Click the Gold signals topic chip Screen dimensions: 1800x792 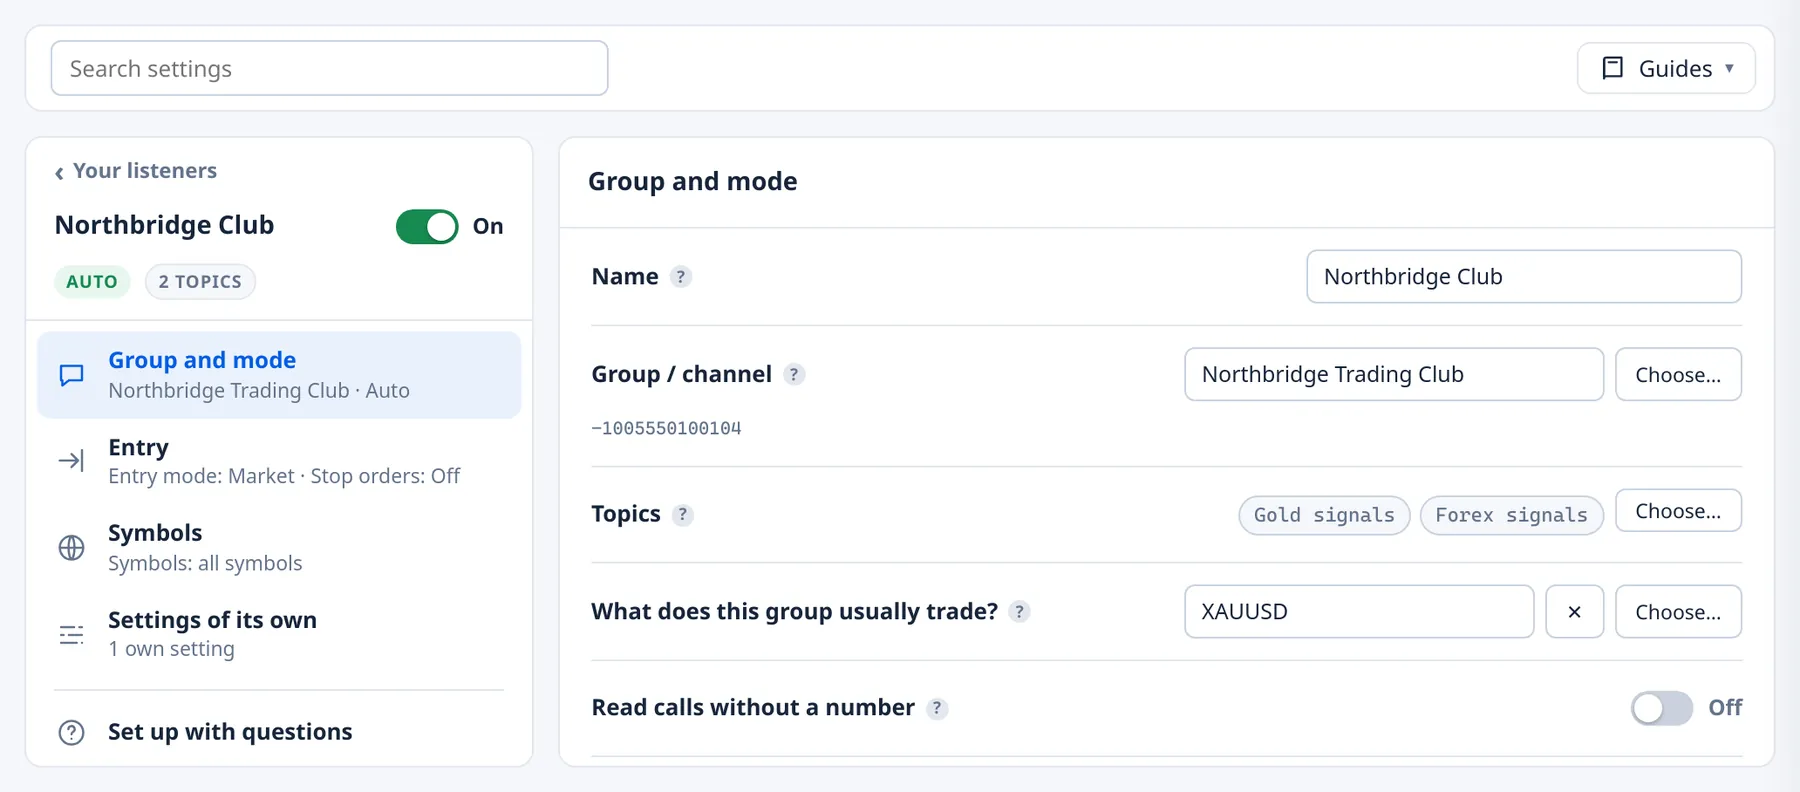click(x=1324, y=515)
